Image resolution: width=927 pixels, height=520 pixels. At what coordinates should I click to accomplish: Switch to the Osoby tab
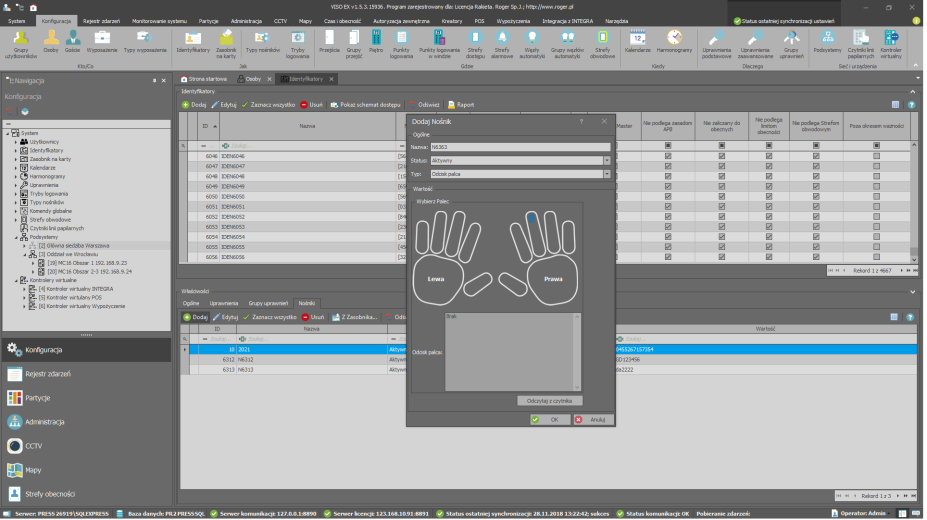[x=252, y=78]
